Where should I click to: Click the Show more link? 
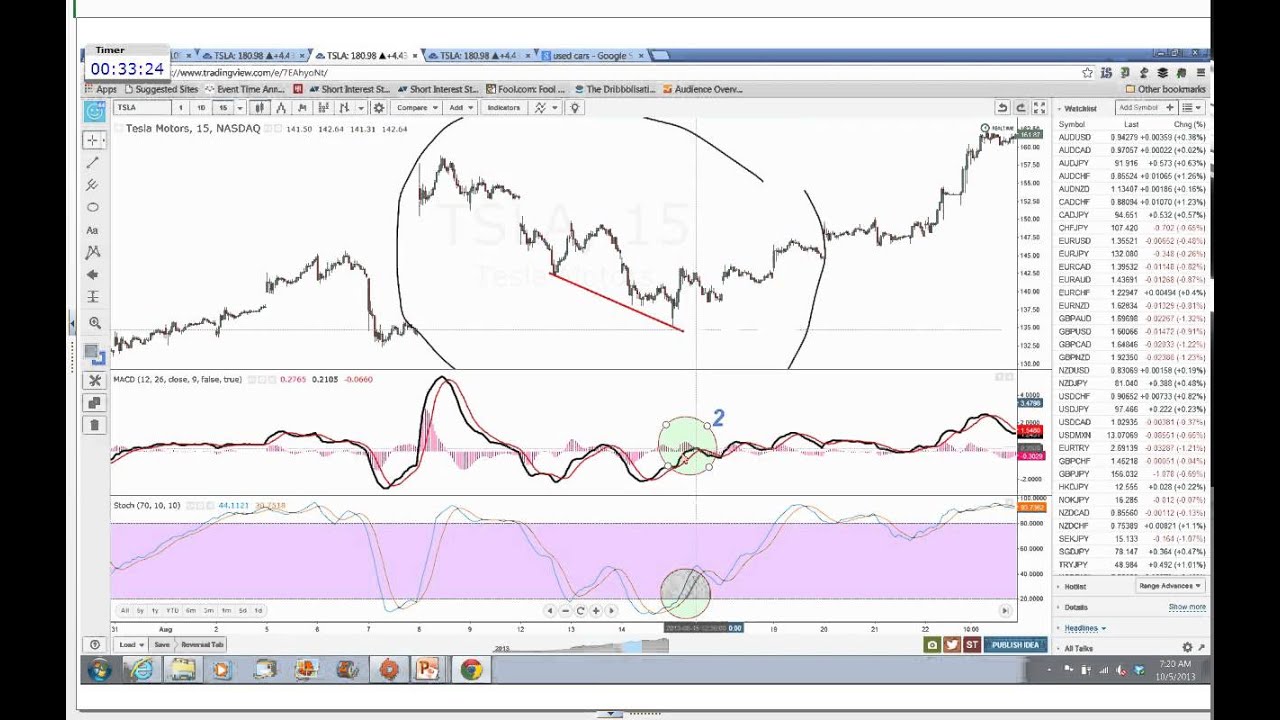(1187, 607)
